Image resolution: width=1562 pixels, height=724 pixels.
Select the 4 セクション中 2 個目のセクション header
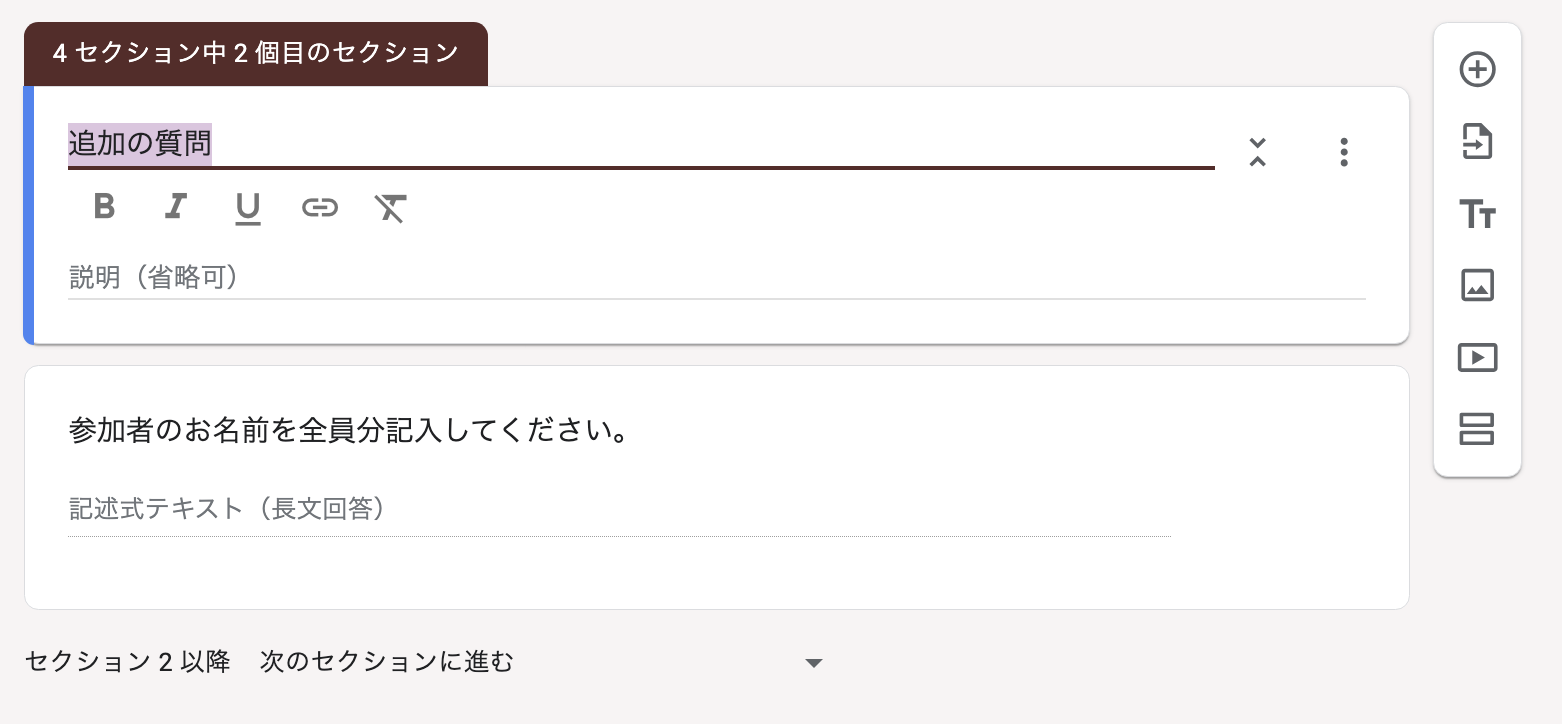click(255, 53)
